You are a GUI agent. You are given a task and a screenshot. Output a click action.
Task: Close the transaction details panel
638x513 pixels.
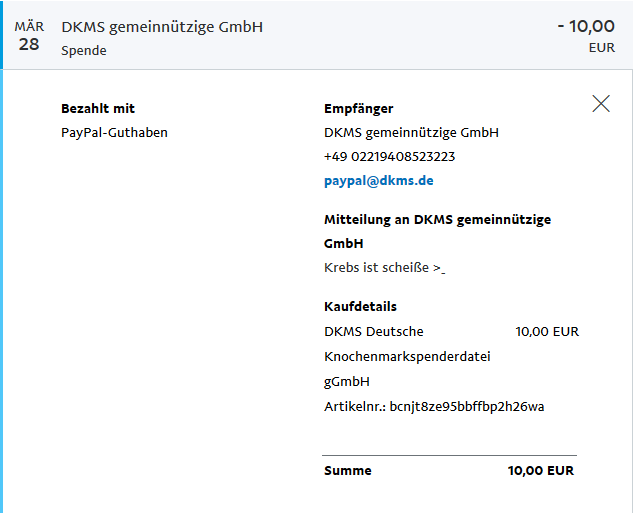point(601,103)
